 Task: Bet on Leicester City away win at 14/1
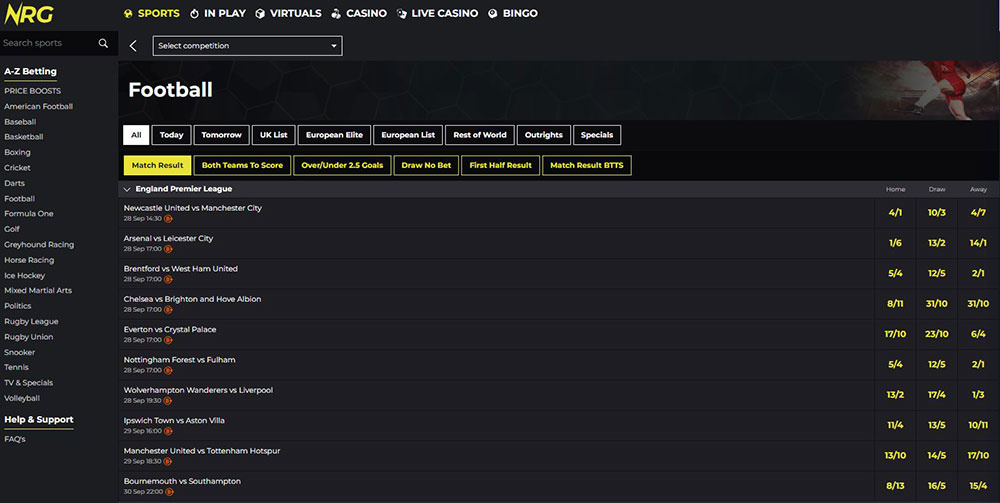(x=978, y=243)
